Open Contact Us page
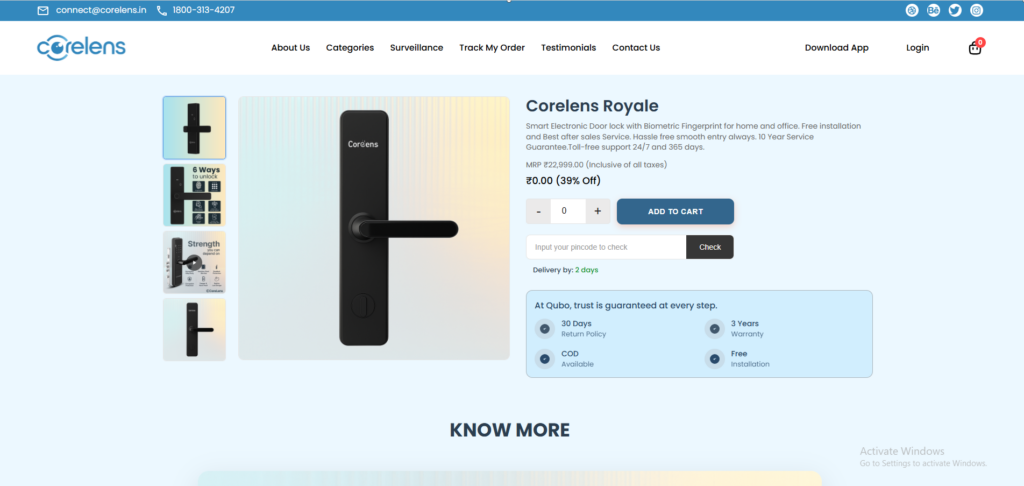Screen dimensions: 1024x486 (x=636, y=48)
